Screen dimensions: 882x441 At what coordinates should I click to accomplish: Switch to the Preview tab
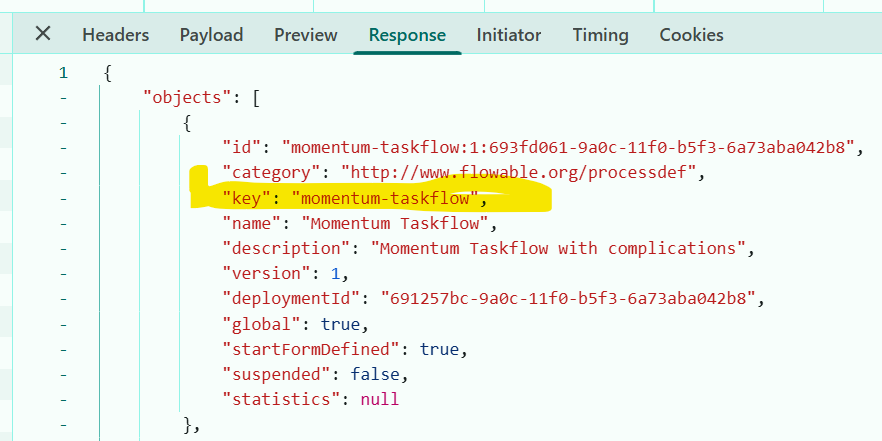tap(305, 35)
